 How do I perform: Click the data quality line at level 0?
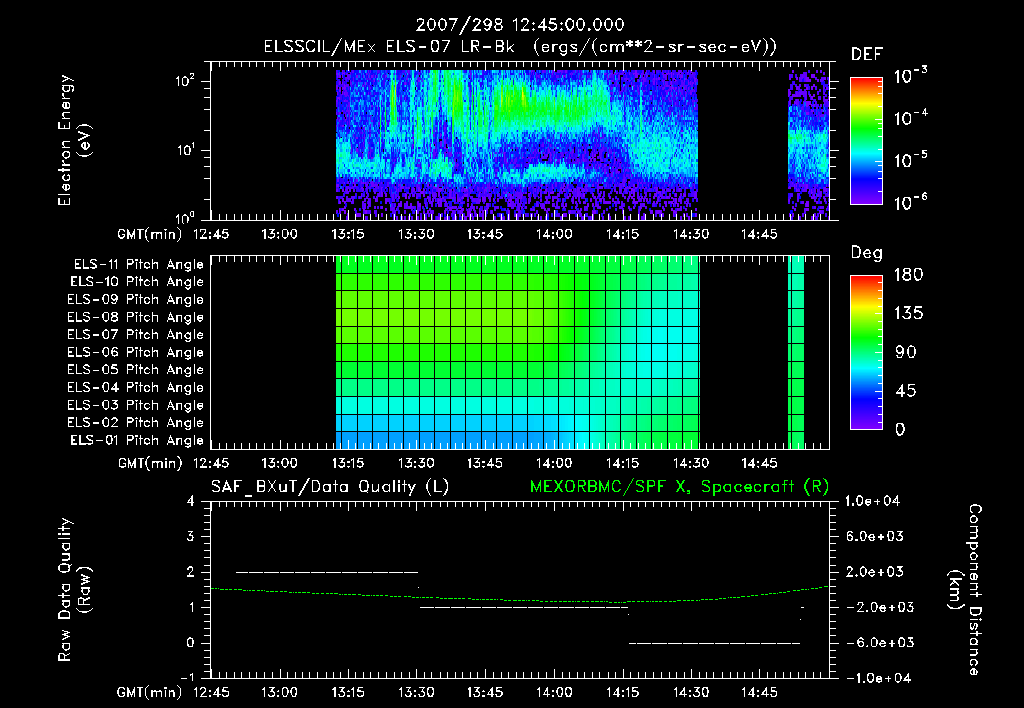(x=714, y=643)
